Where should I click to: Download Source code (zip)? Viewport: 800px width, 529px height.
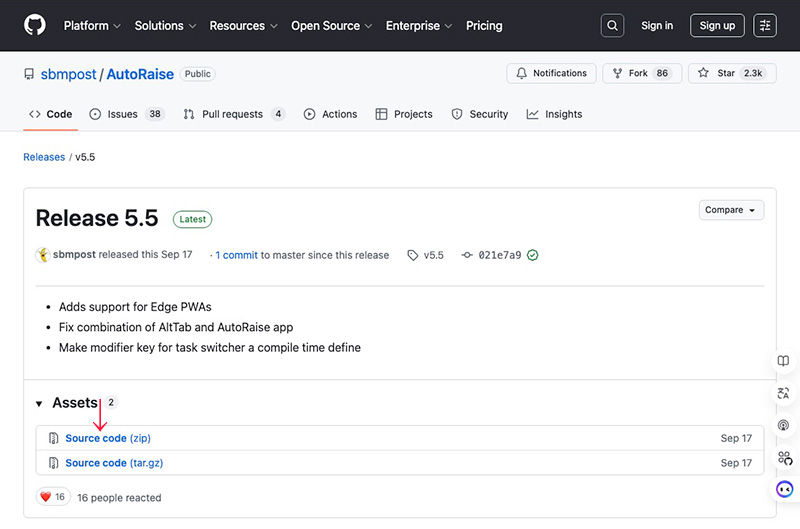108,438
